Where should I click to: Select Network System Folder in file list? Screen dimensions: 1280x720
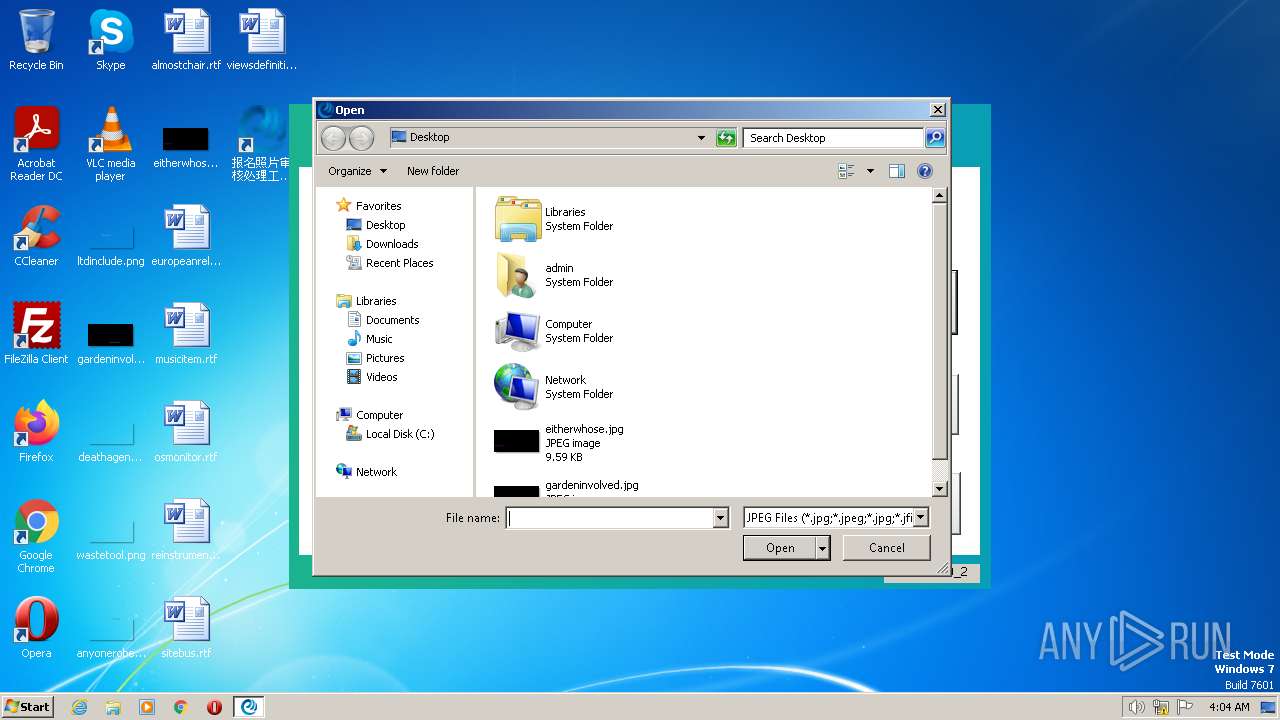pyautogui.click(x=554, y=387)
